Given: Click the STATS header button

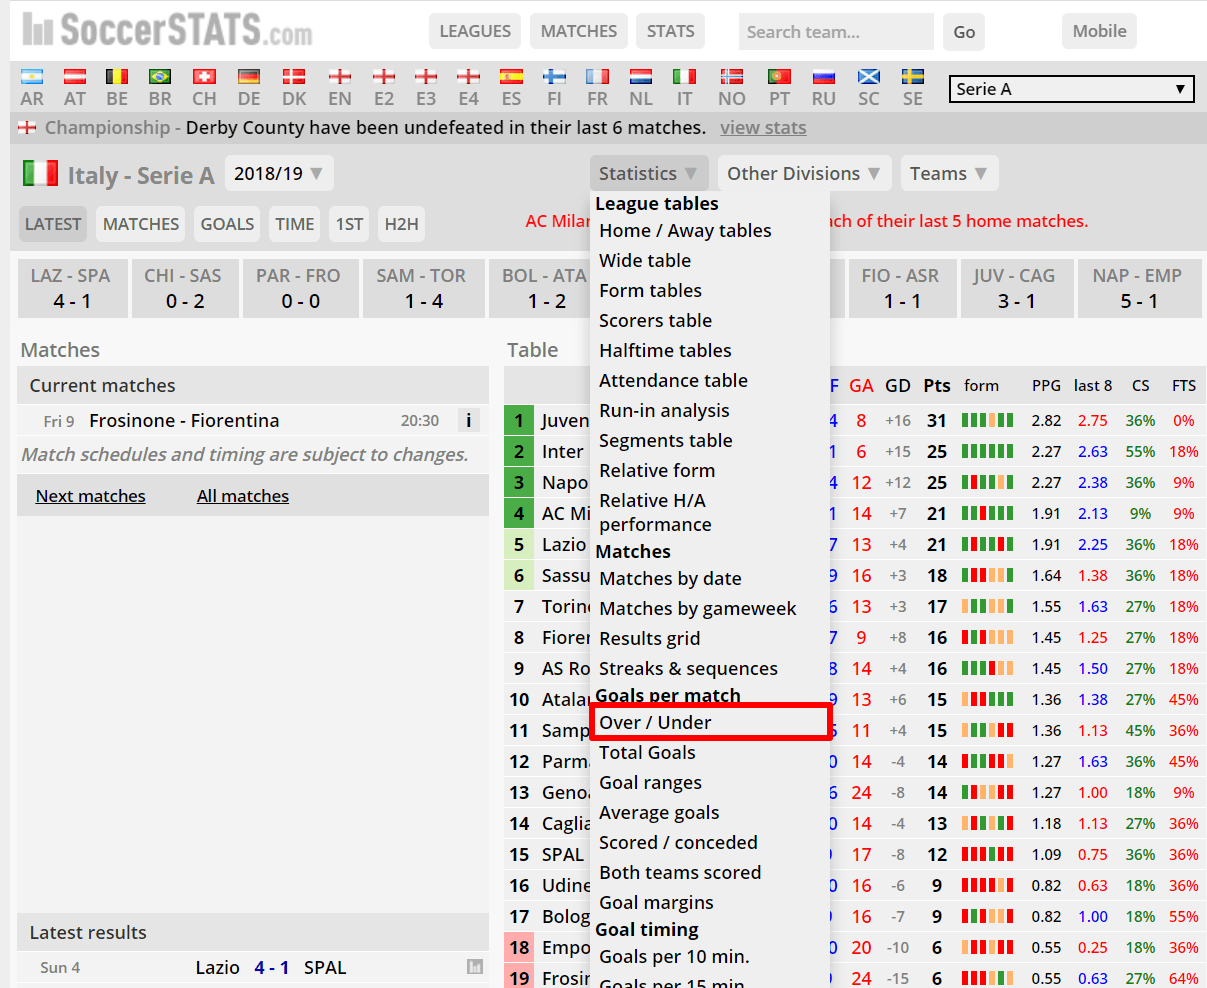Looking at the screenshot, I should 670,31.
